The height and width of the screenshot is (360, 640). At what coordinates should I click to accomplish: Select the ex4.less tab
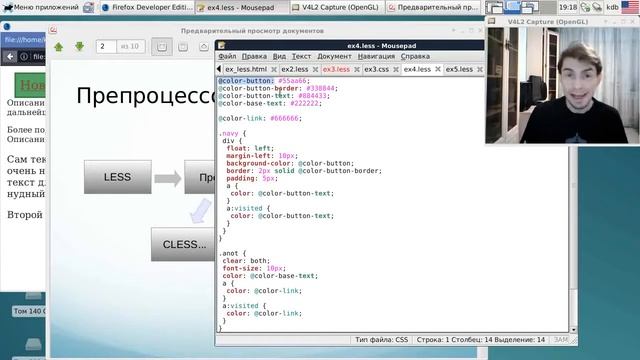click(x=417, y=69)
